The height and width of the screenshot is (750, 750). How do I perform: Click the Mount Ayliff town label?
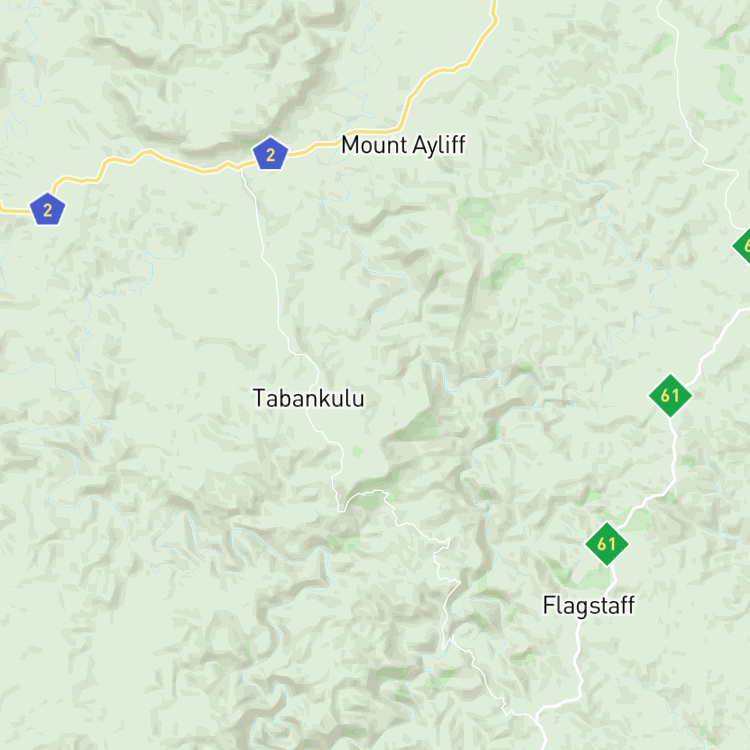click(x=403, y=145)
